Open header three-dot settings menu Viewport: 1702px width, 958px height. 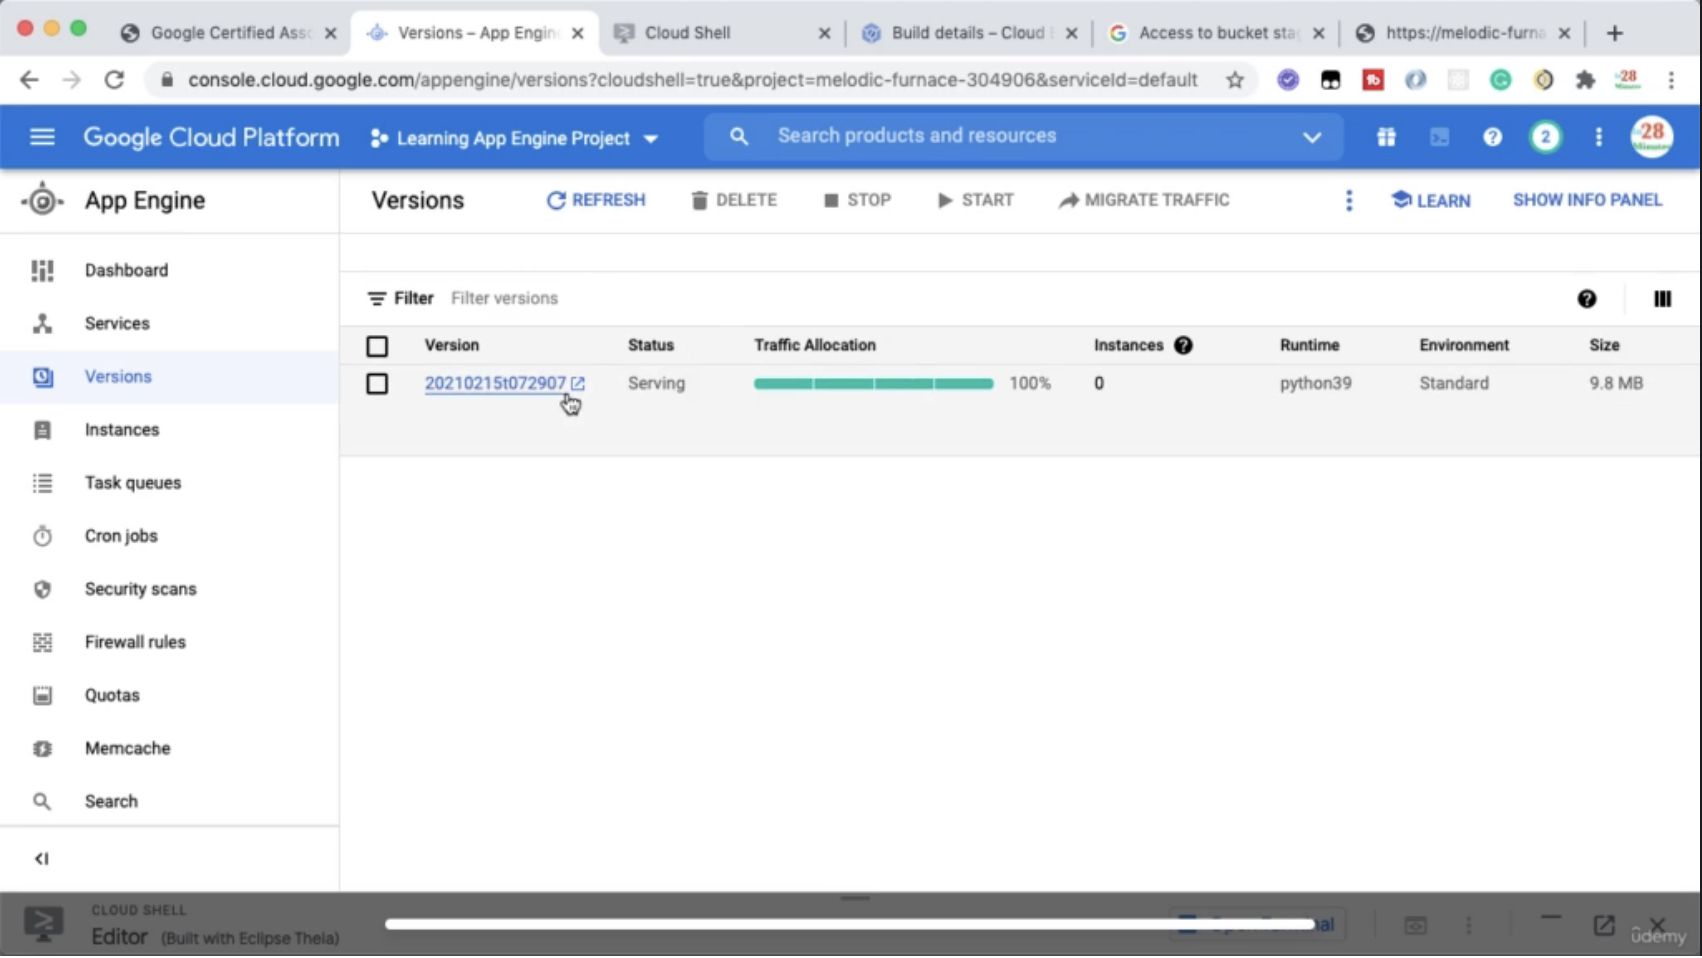click(x=1598, y=137)
